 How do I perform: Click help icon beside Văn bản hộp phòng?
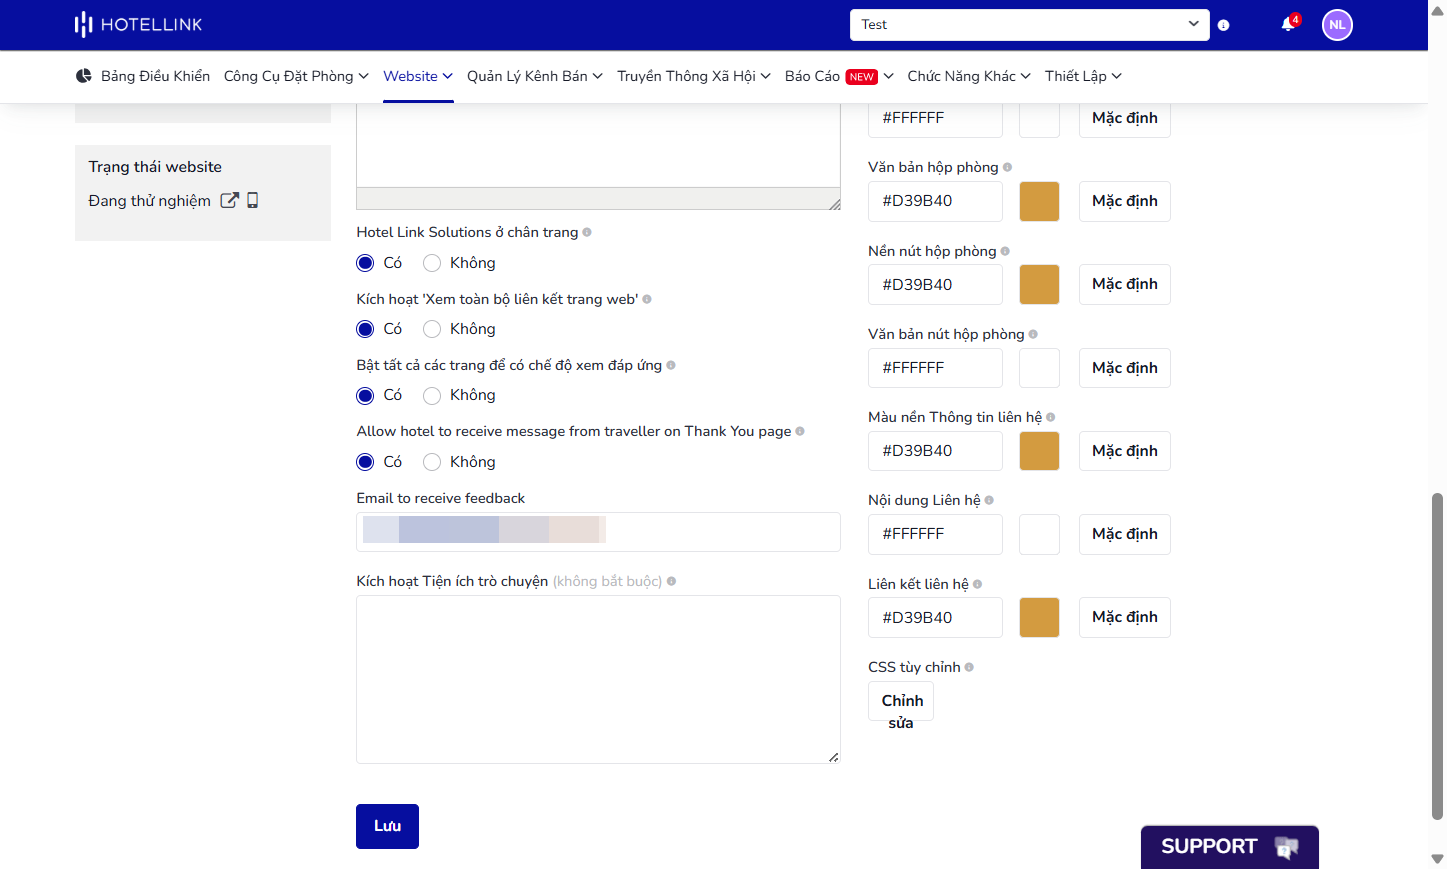(x=1007, y=167)
